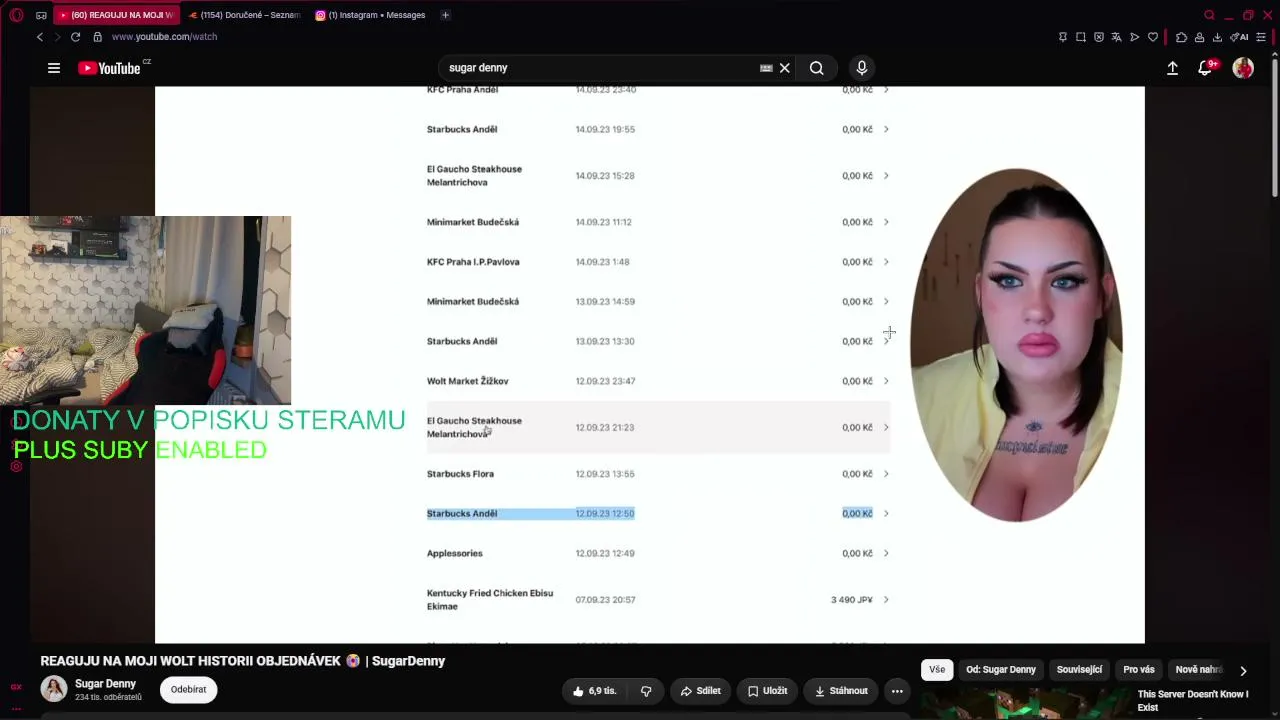Expand the Starbucks Flora order chevron
The width and height of the screenshot is (1280, 720).
click(x=886, y=474)
